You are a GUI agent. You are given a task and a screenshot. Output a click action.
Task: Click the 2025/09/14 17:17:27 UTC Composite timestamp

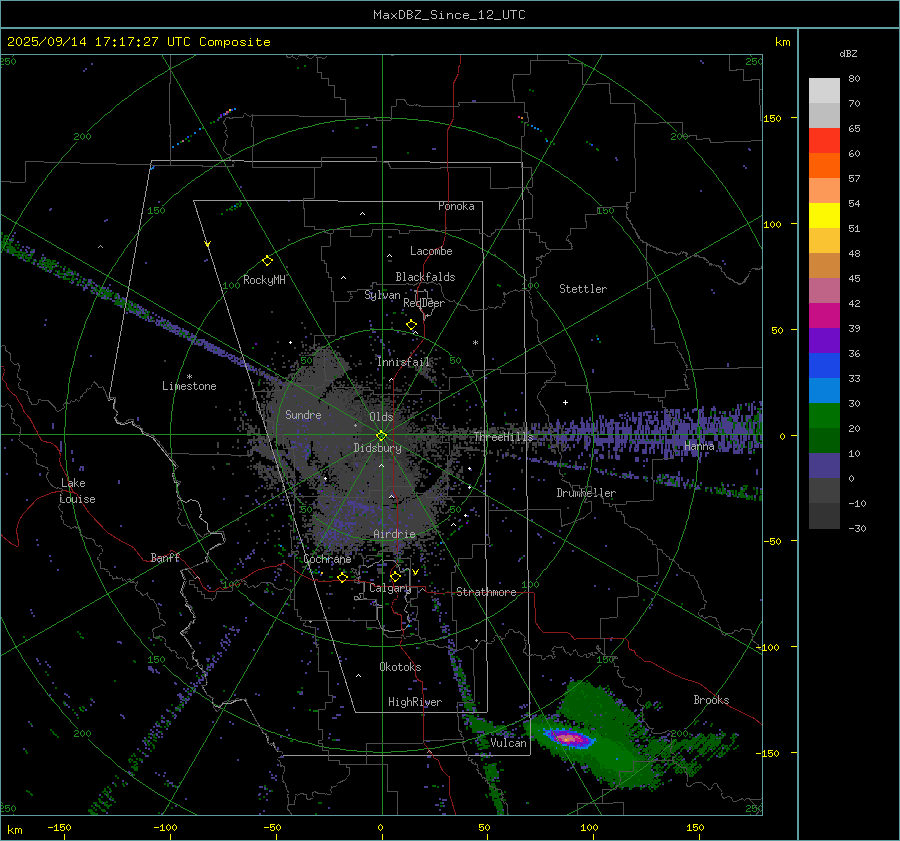(x=138, y=42)
